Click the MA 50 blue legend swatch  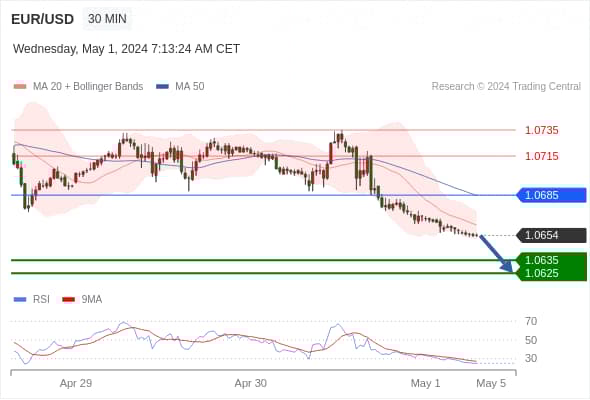162,87
